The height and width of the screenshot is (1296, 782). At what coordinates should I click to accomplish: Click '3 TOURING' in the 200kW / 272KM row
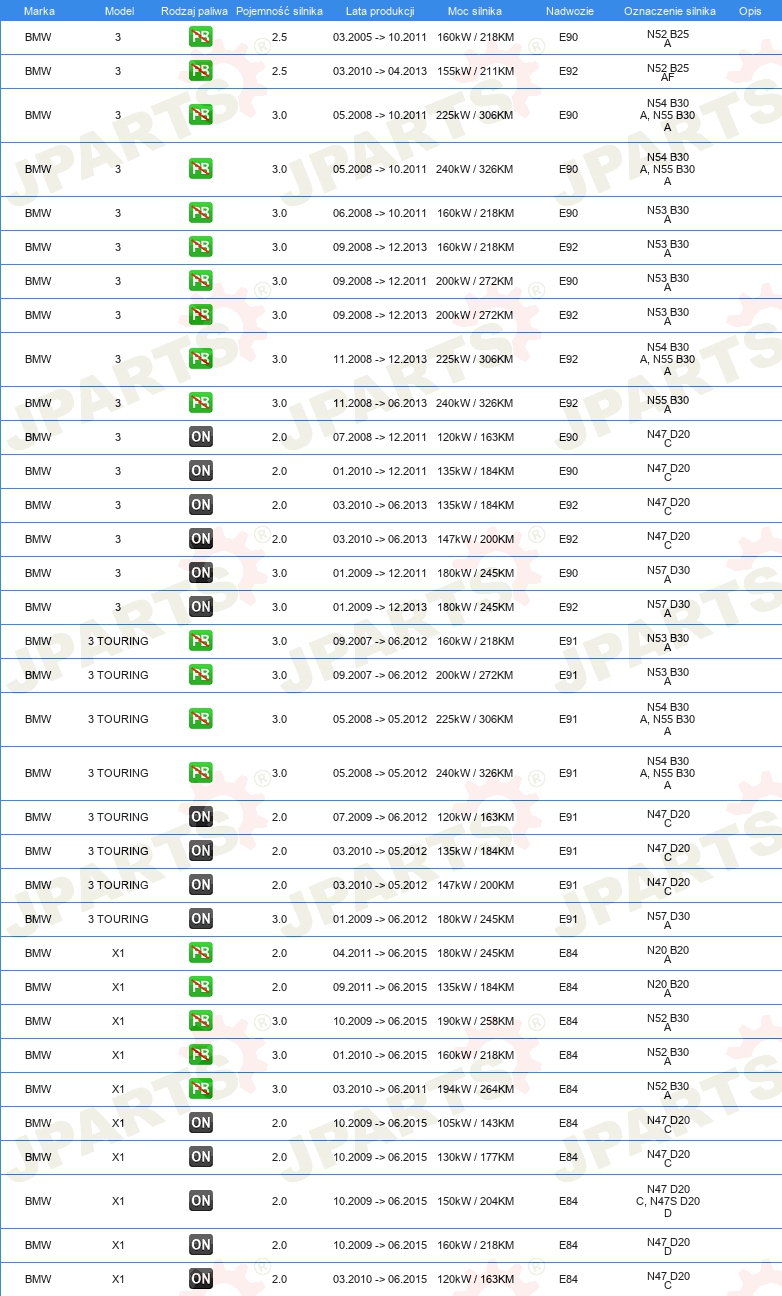(x=118, y=675)
